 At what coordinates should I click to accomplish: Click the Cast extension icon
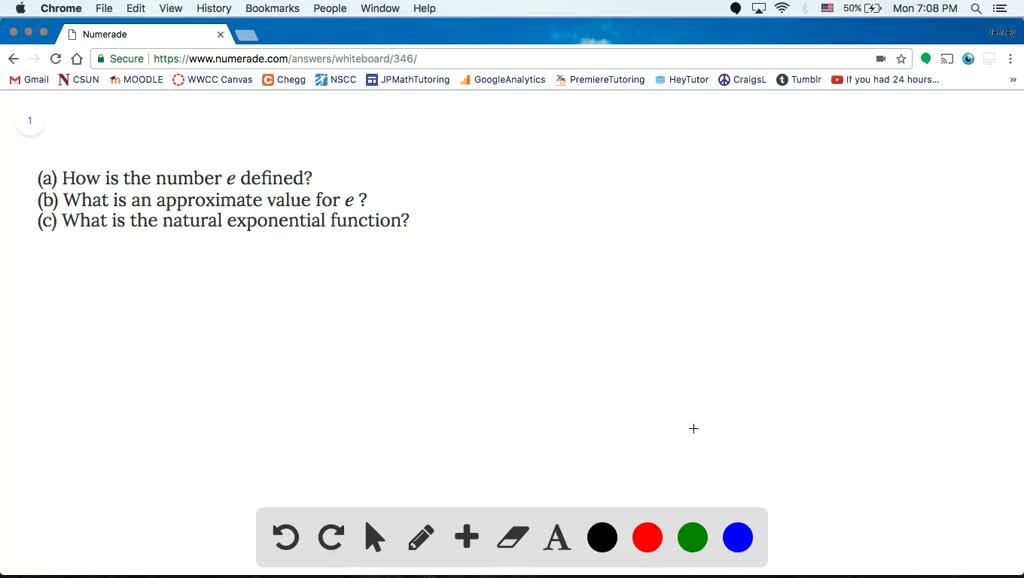coord(947,59)
